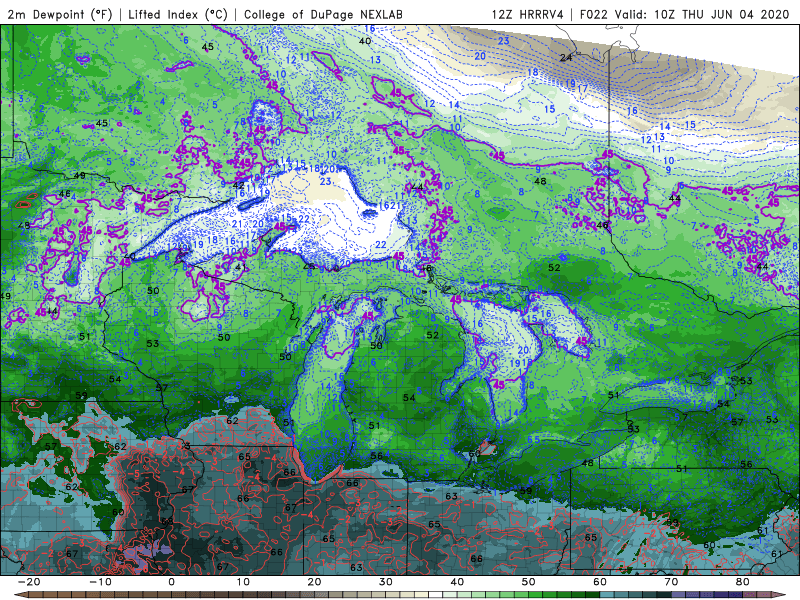Image resolution: width=800 pixels, height=600 pixels.
Task: Click the black "24" dewpoint value in the tan area
Action: [566, 58]
